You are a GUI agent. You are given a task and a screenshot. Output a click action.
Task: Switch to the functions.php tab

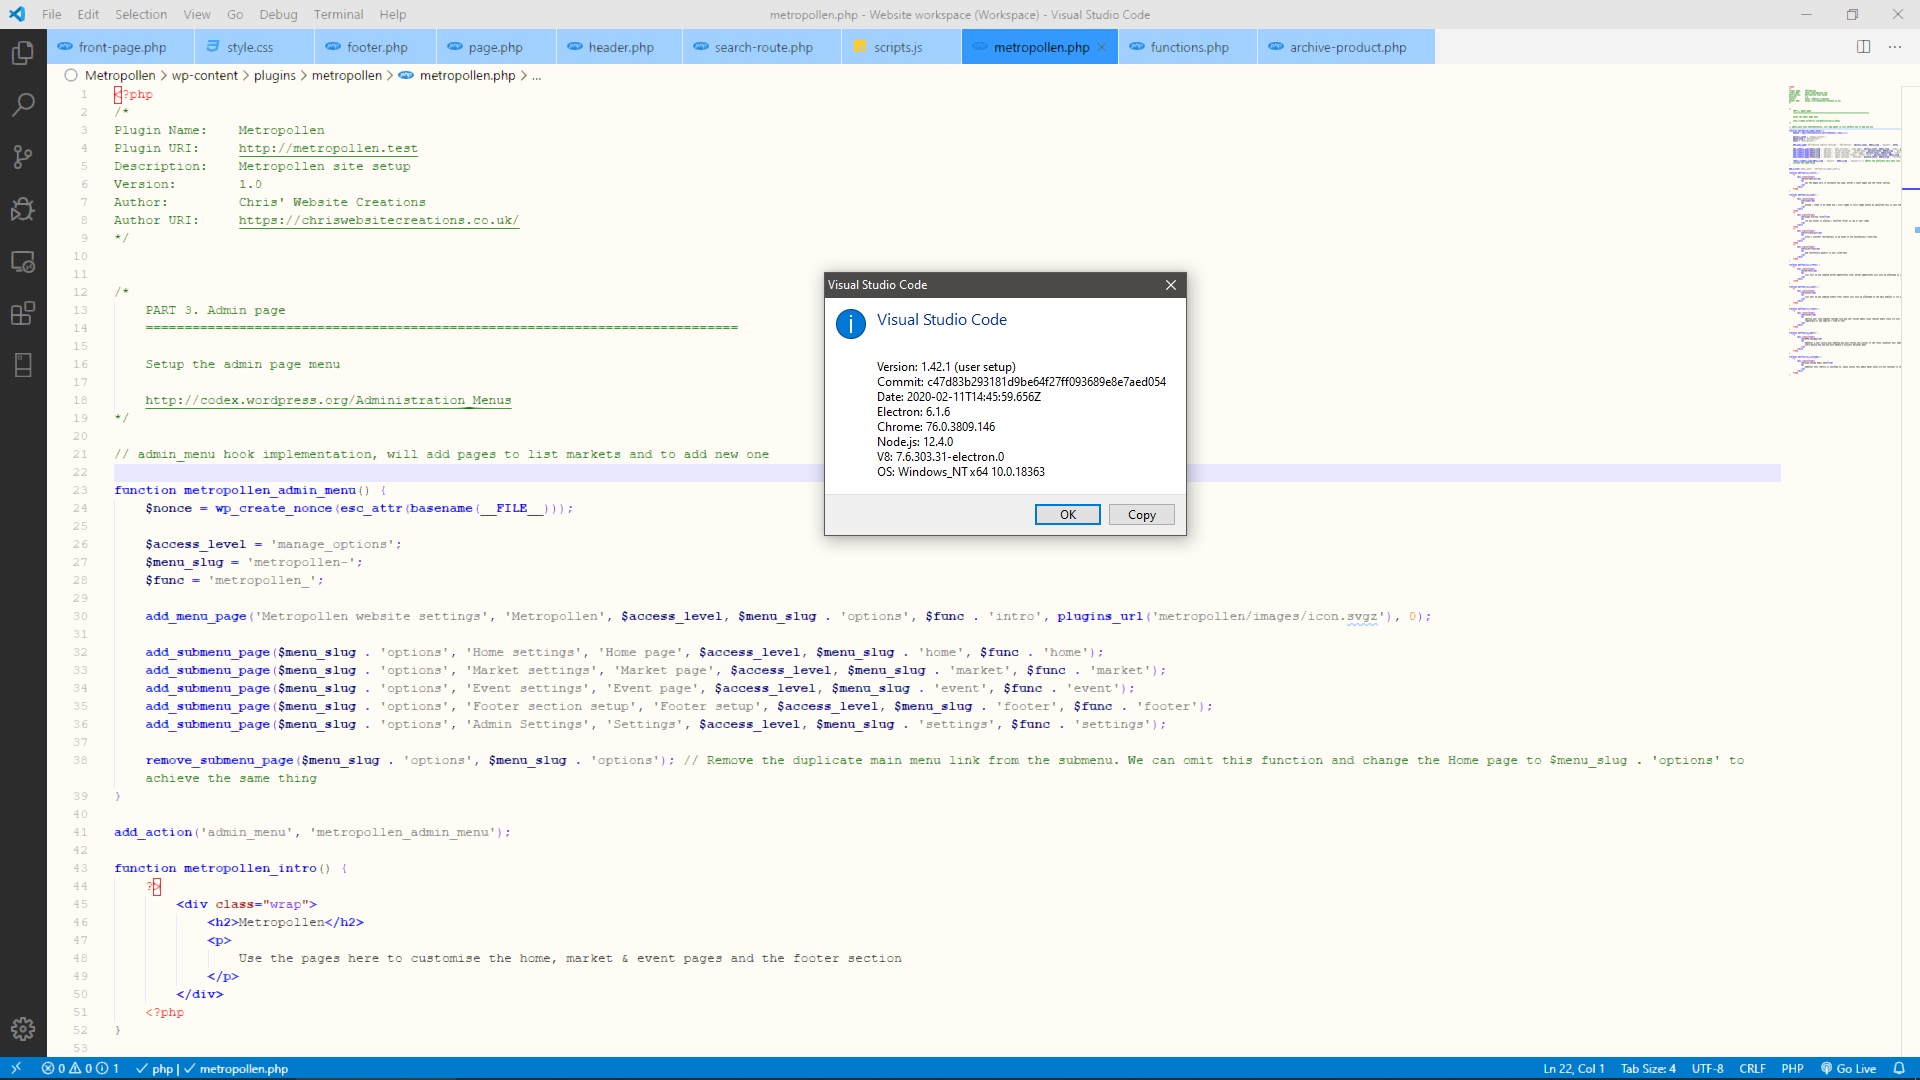1190,46
